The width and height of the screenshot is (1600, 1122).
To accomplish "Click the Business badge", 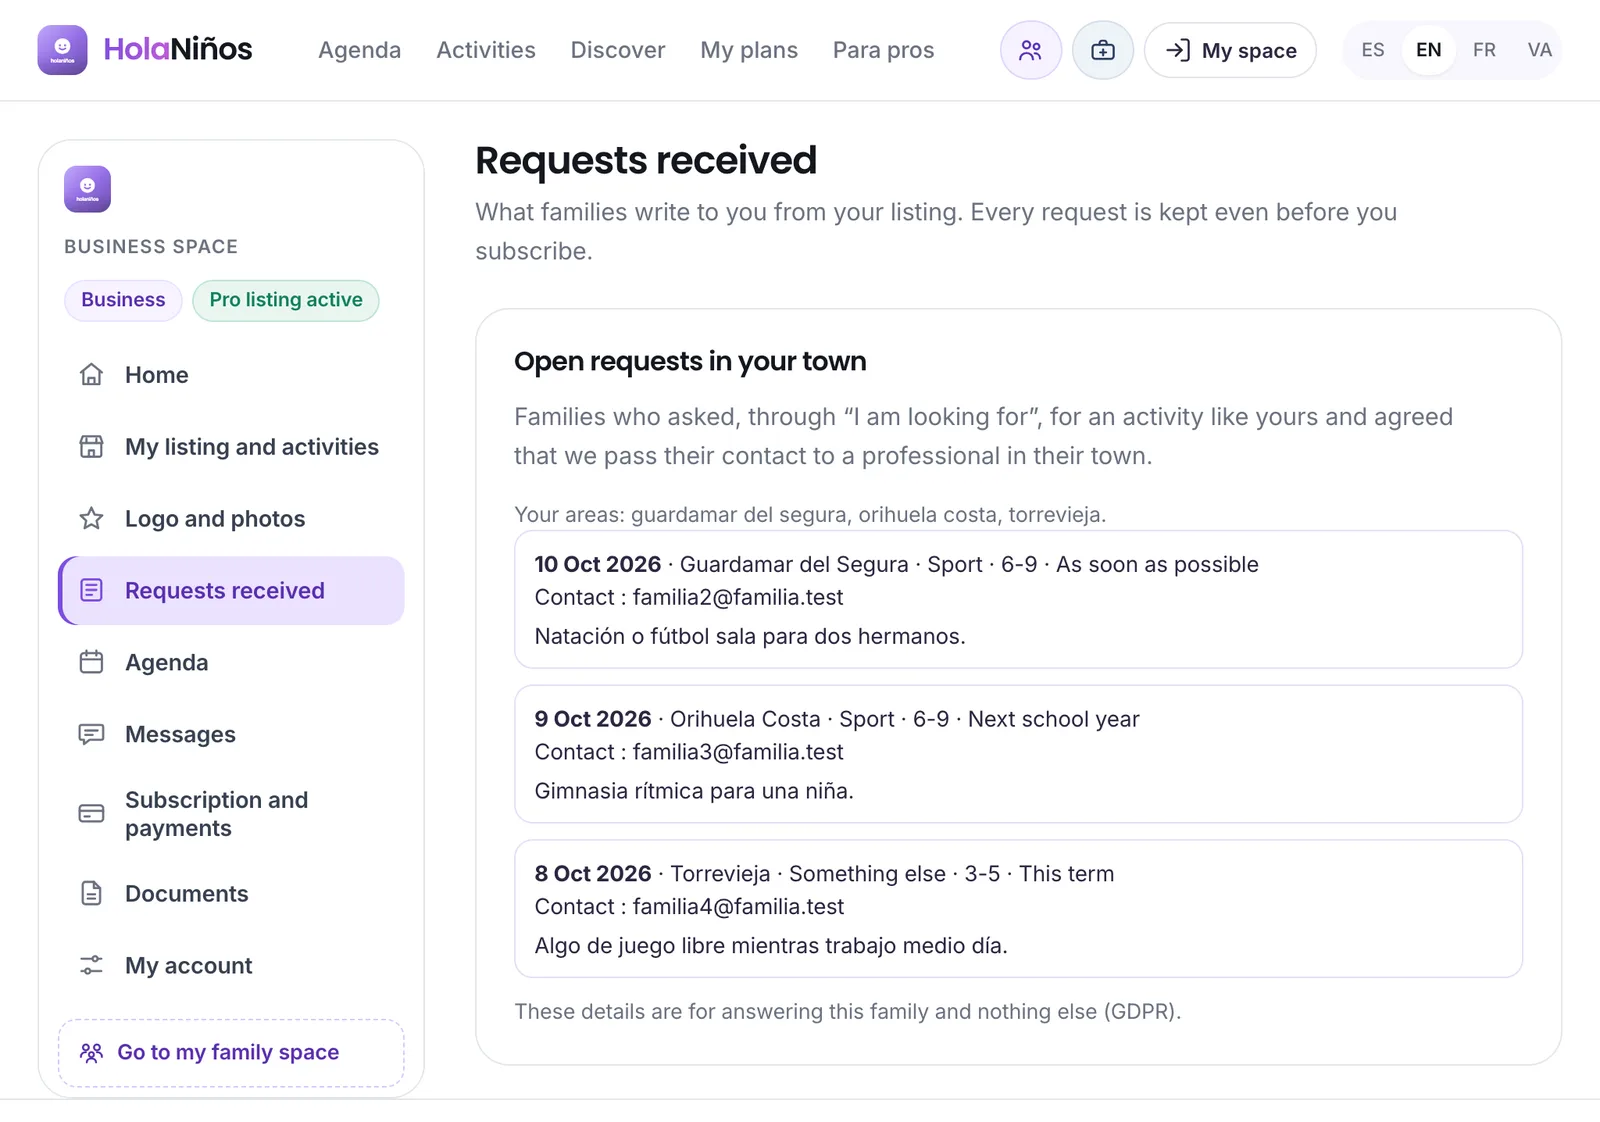I will [123, 300].
